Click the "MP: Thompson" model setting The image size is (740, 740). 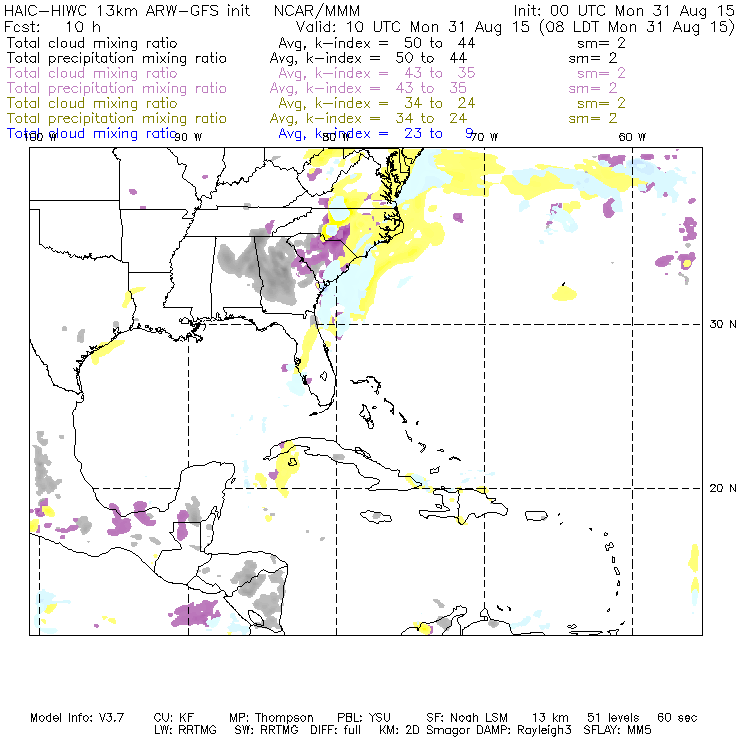pos(271,718)
